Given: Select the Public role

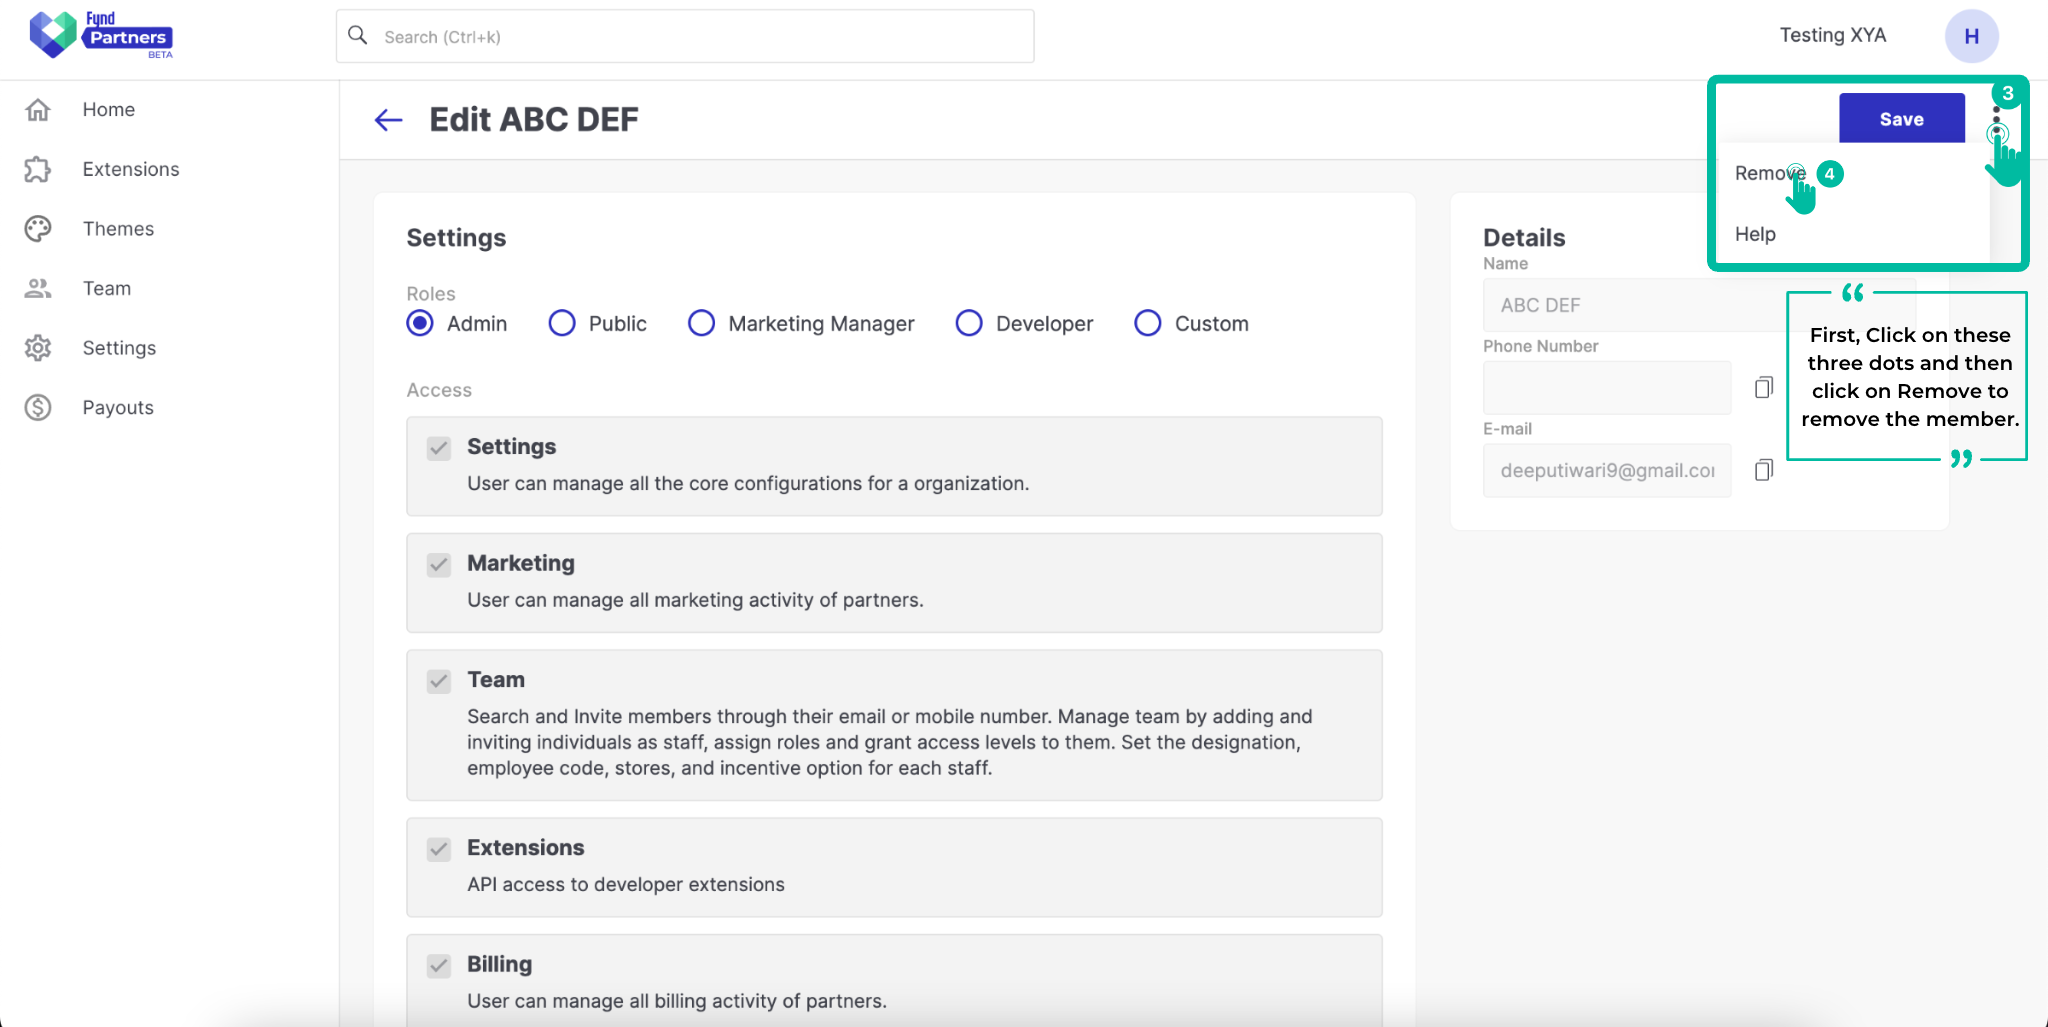Looking at the screenshot, I should click(562, 323).
